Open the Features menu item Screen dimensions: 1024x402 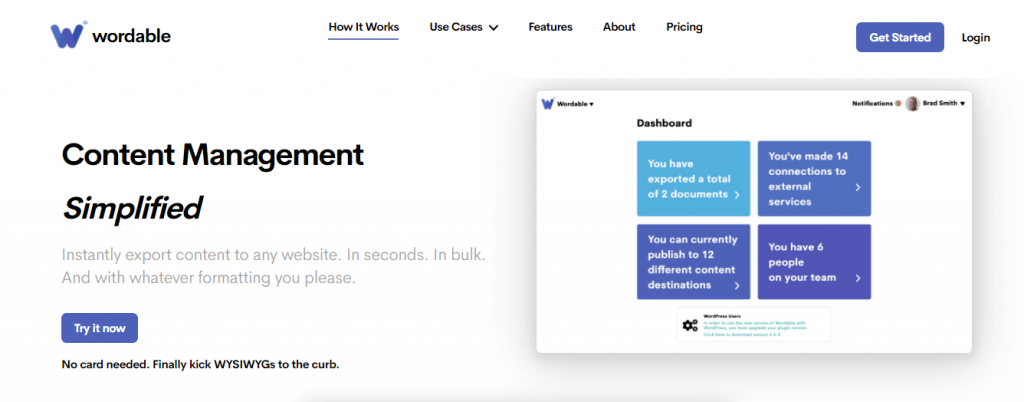click(550, 27)
